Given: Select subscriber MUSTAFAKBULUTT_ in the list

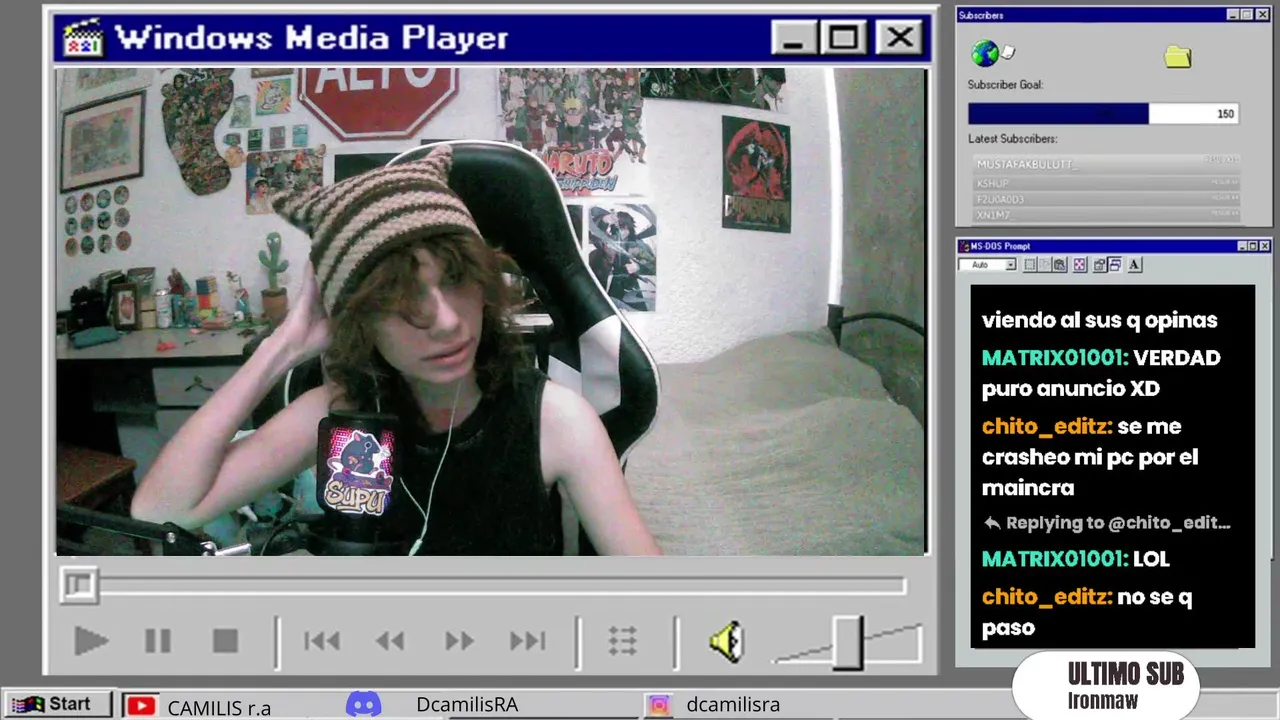Looking at the screenshot, I should coord(1107,162).
